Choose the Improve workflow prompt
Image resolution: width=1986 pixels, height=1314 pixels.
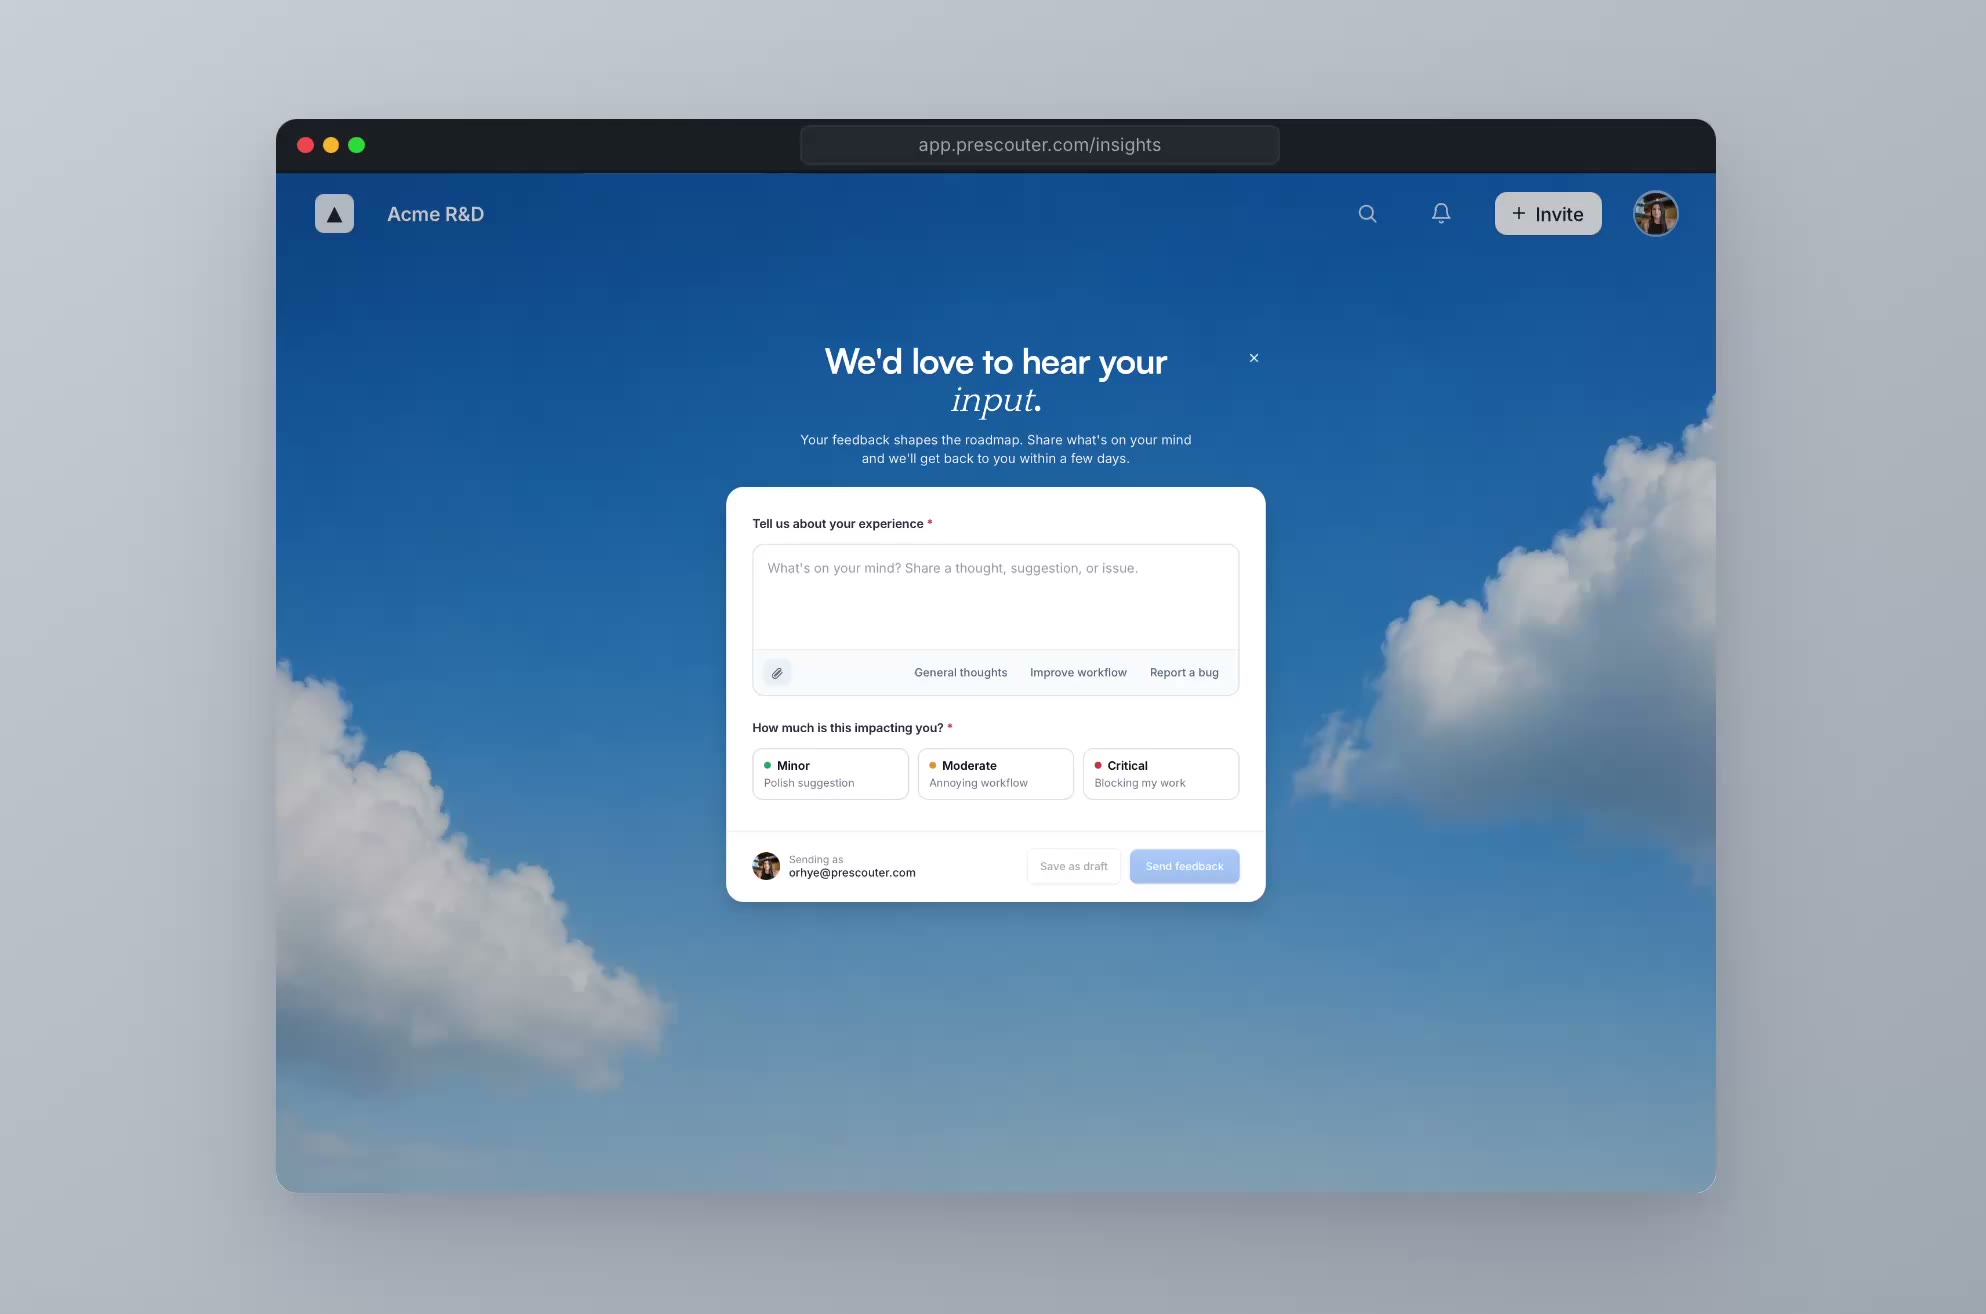pyautogui.click(x=1078, y=673)
